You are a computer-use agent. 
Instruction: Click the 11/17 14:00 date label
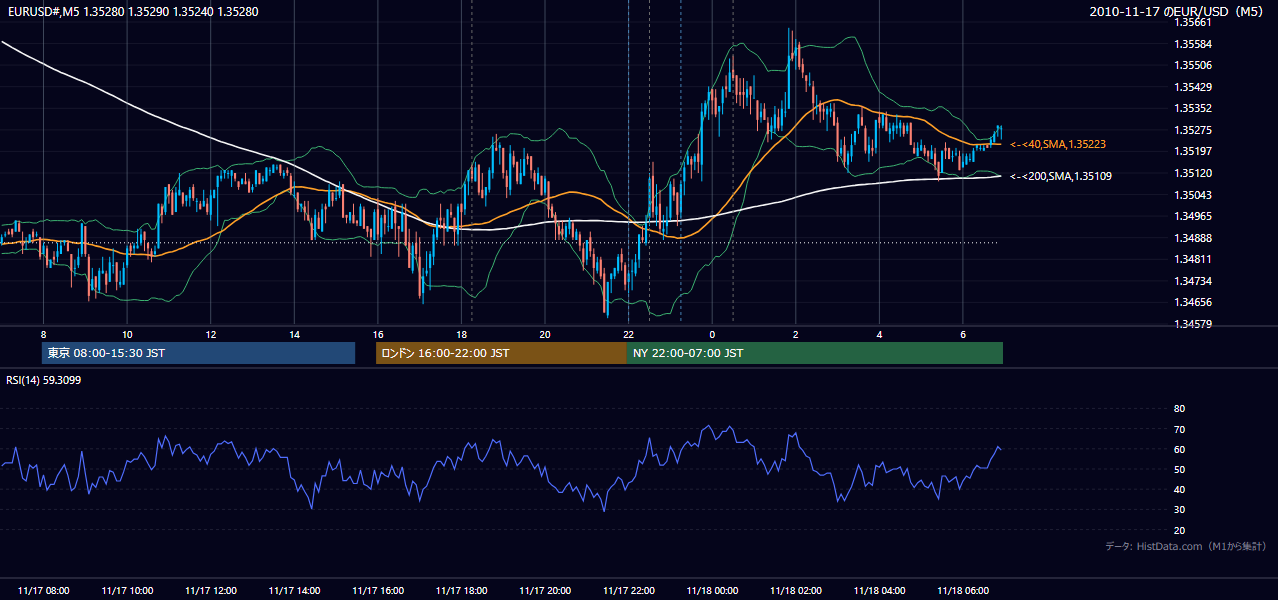point(294,590)
